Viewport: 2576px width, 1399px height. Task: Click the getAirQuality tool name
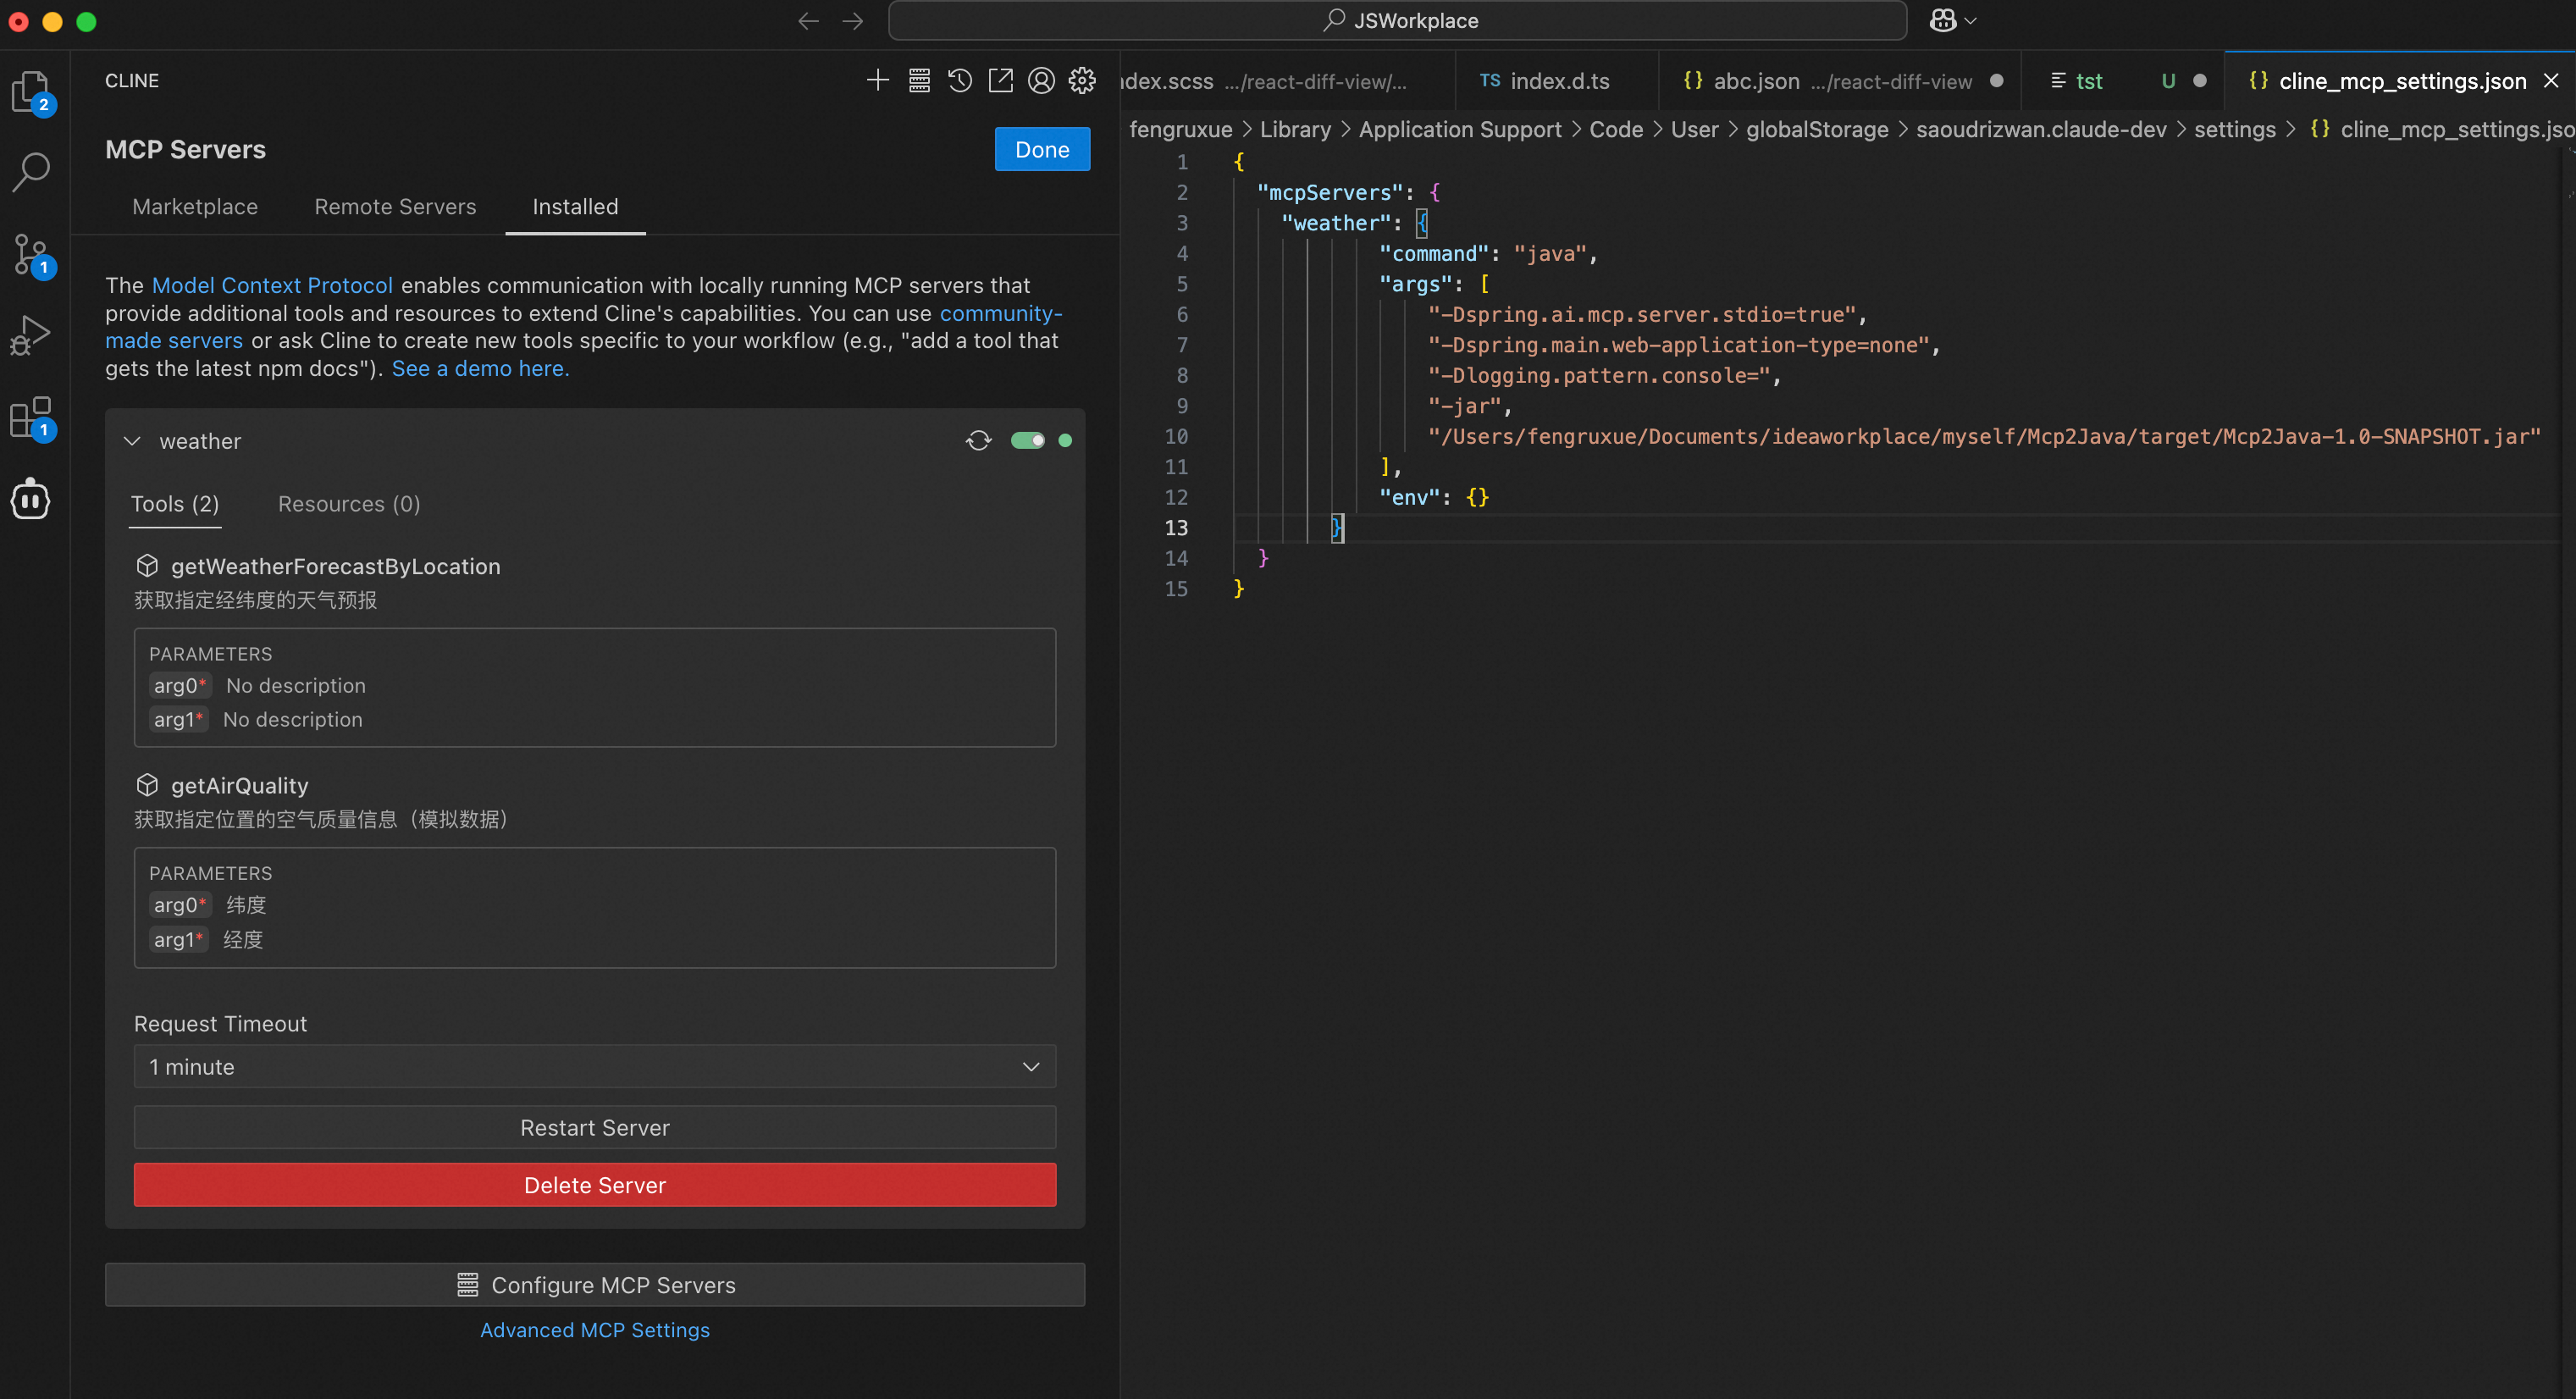[240, 785]
